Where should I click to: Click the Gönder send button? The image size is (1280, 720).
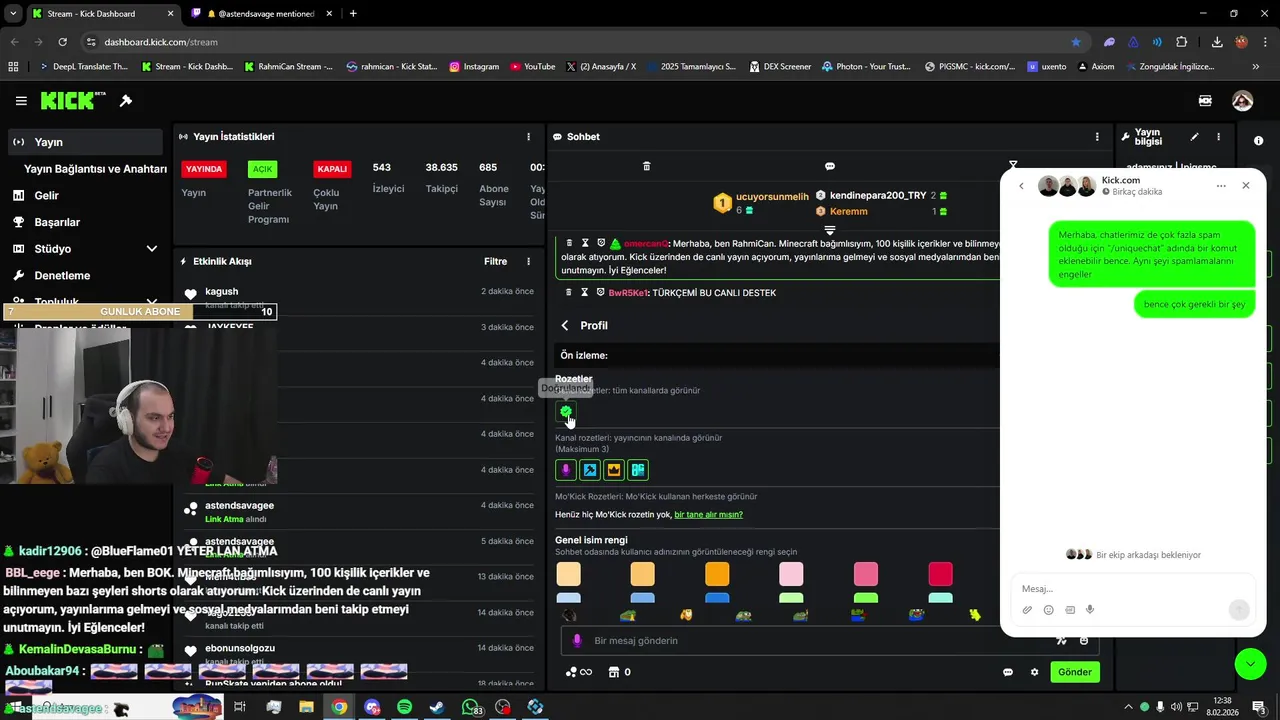[x=1075, y=672]
